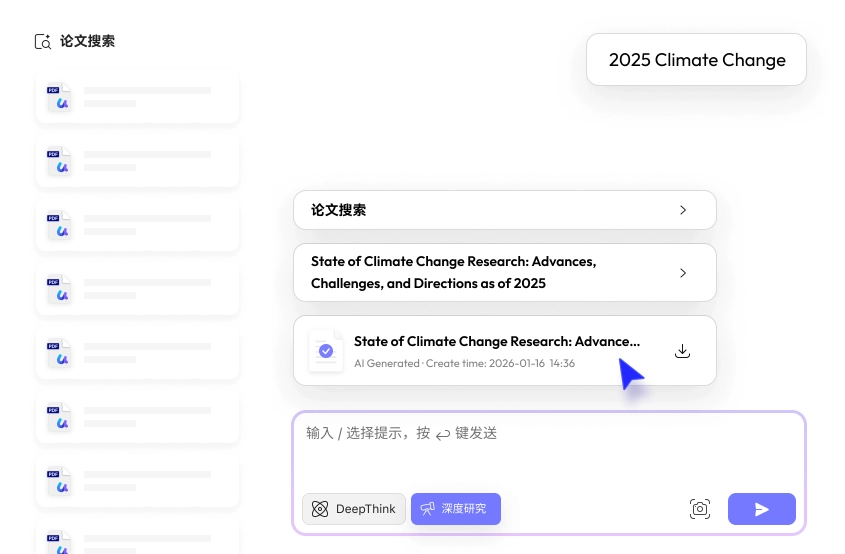Click the 论文搜索 sidebar heading
Viewport: 845px width, 554px height.
tap(87, 42)
